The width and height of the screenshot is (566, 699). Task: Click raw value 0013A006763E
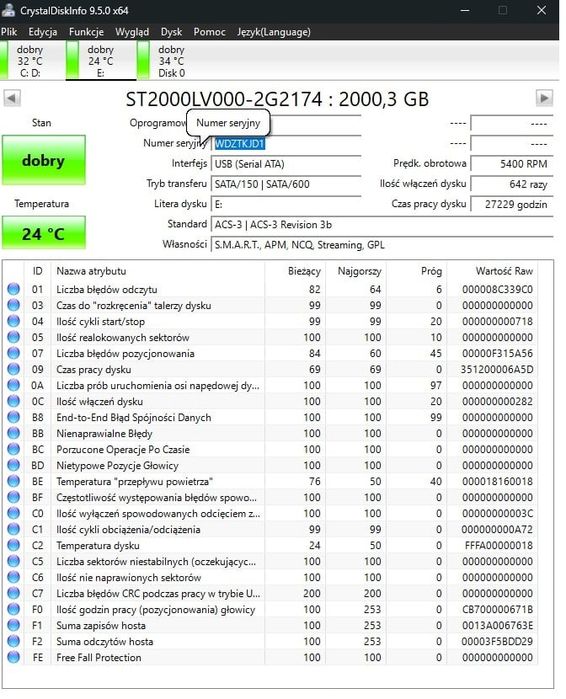497,625
